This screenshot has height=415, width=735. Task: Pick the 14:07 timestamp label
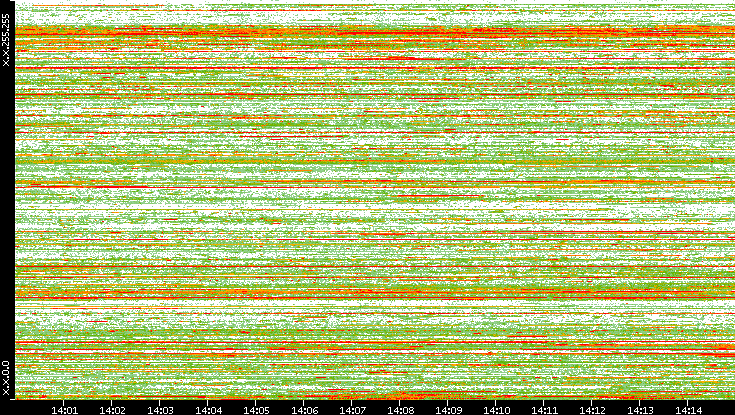pos(353,409)
